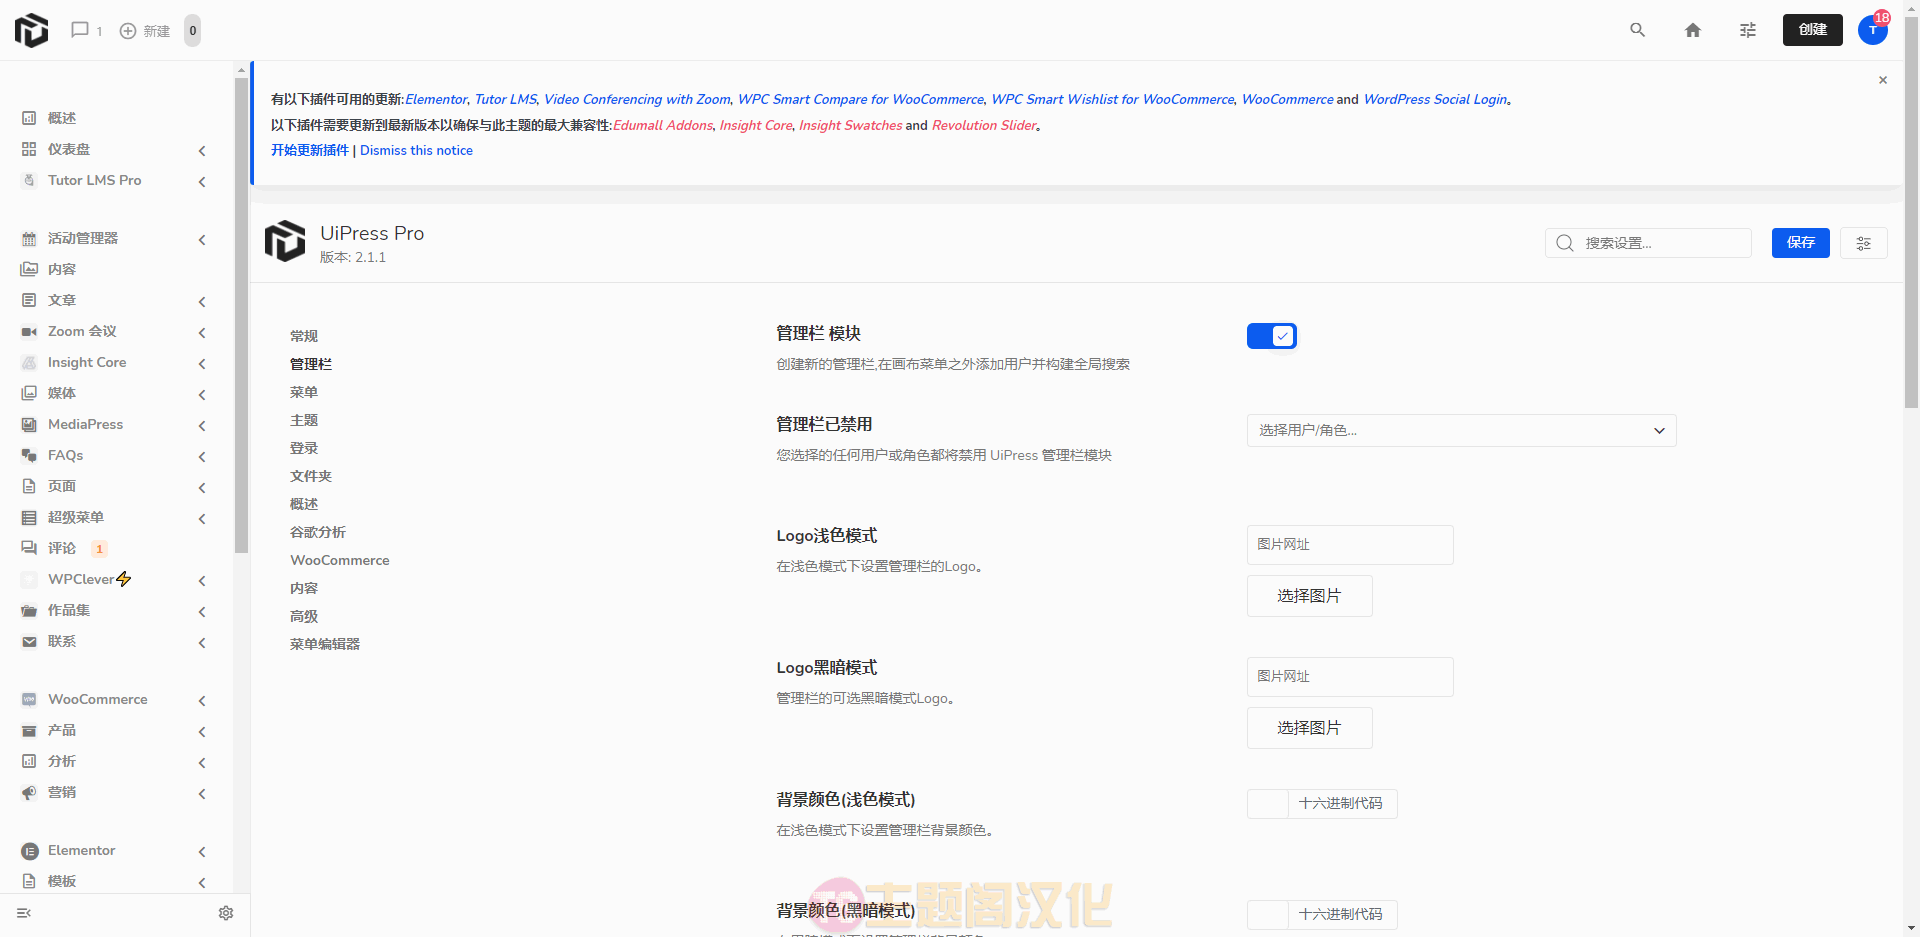Click 联系 envelope icon
1920x937 pixels.
[29, 641]
